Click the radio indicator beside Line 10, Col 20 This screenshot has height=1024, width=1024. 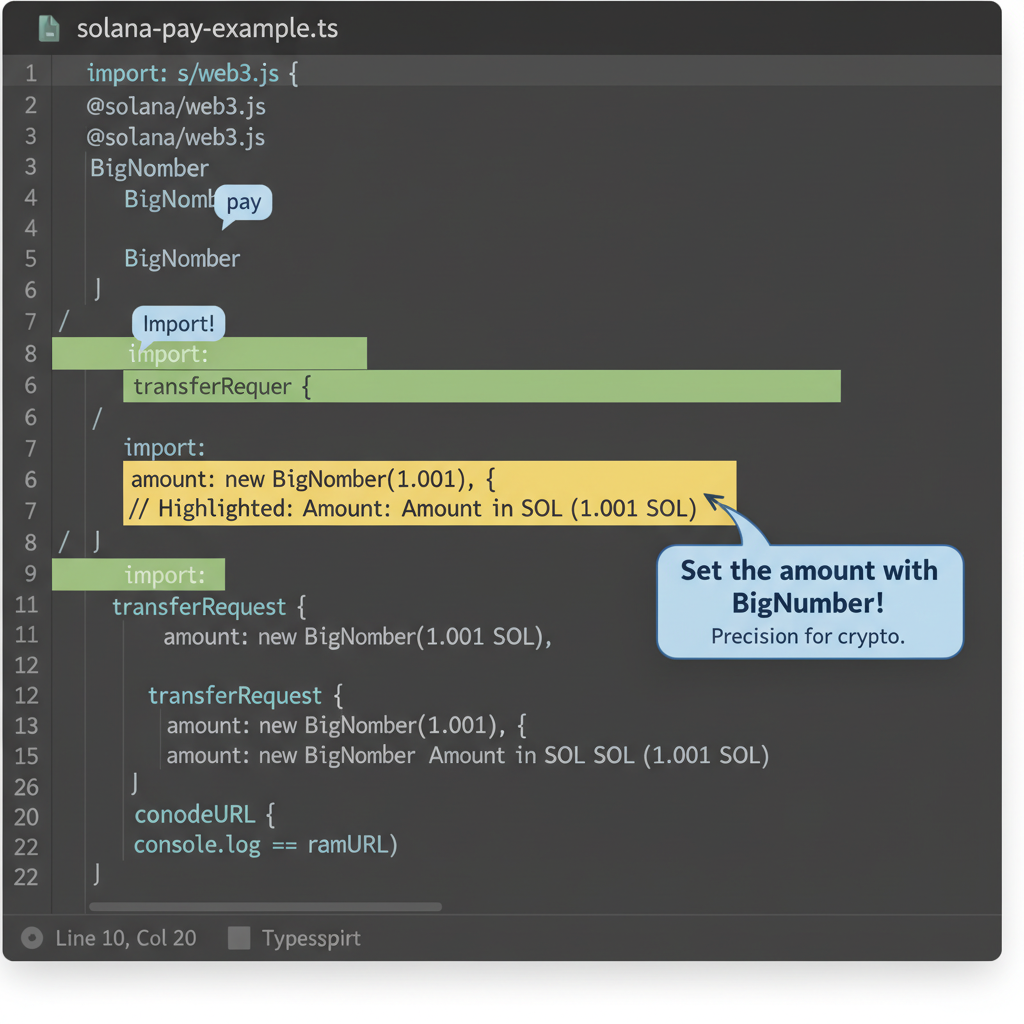click(31, 938)
